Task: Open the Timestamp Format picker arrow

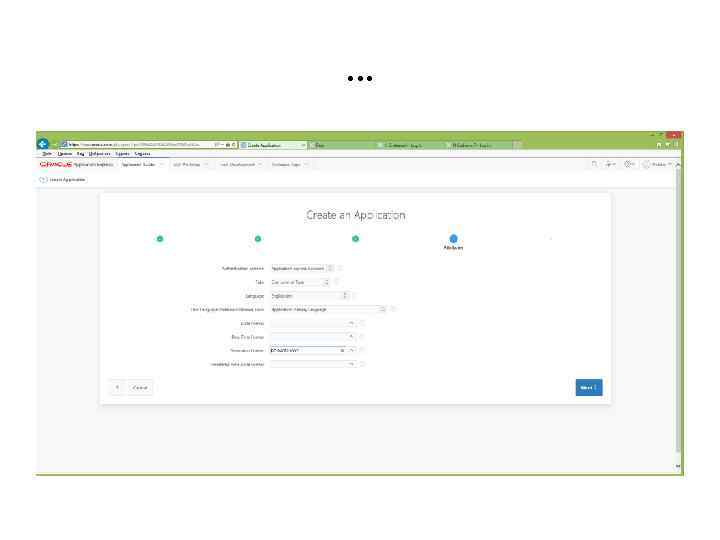Action: point(351,350)
